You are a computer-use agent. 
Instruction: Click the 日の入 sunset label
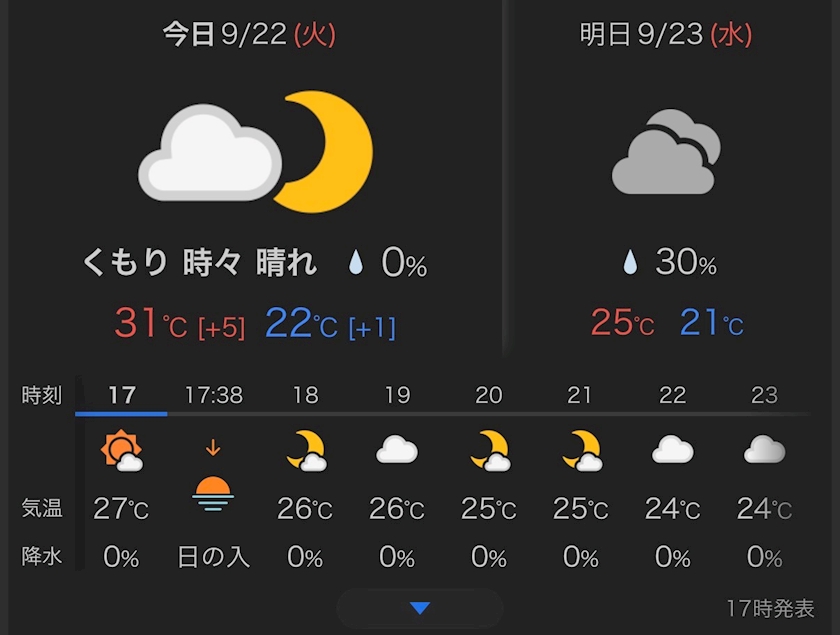[213, 557]
